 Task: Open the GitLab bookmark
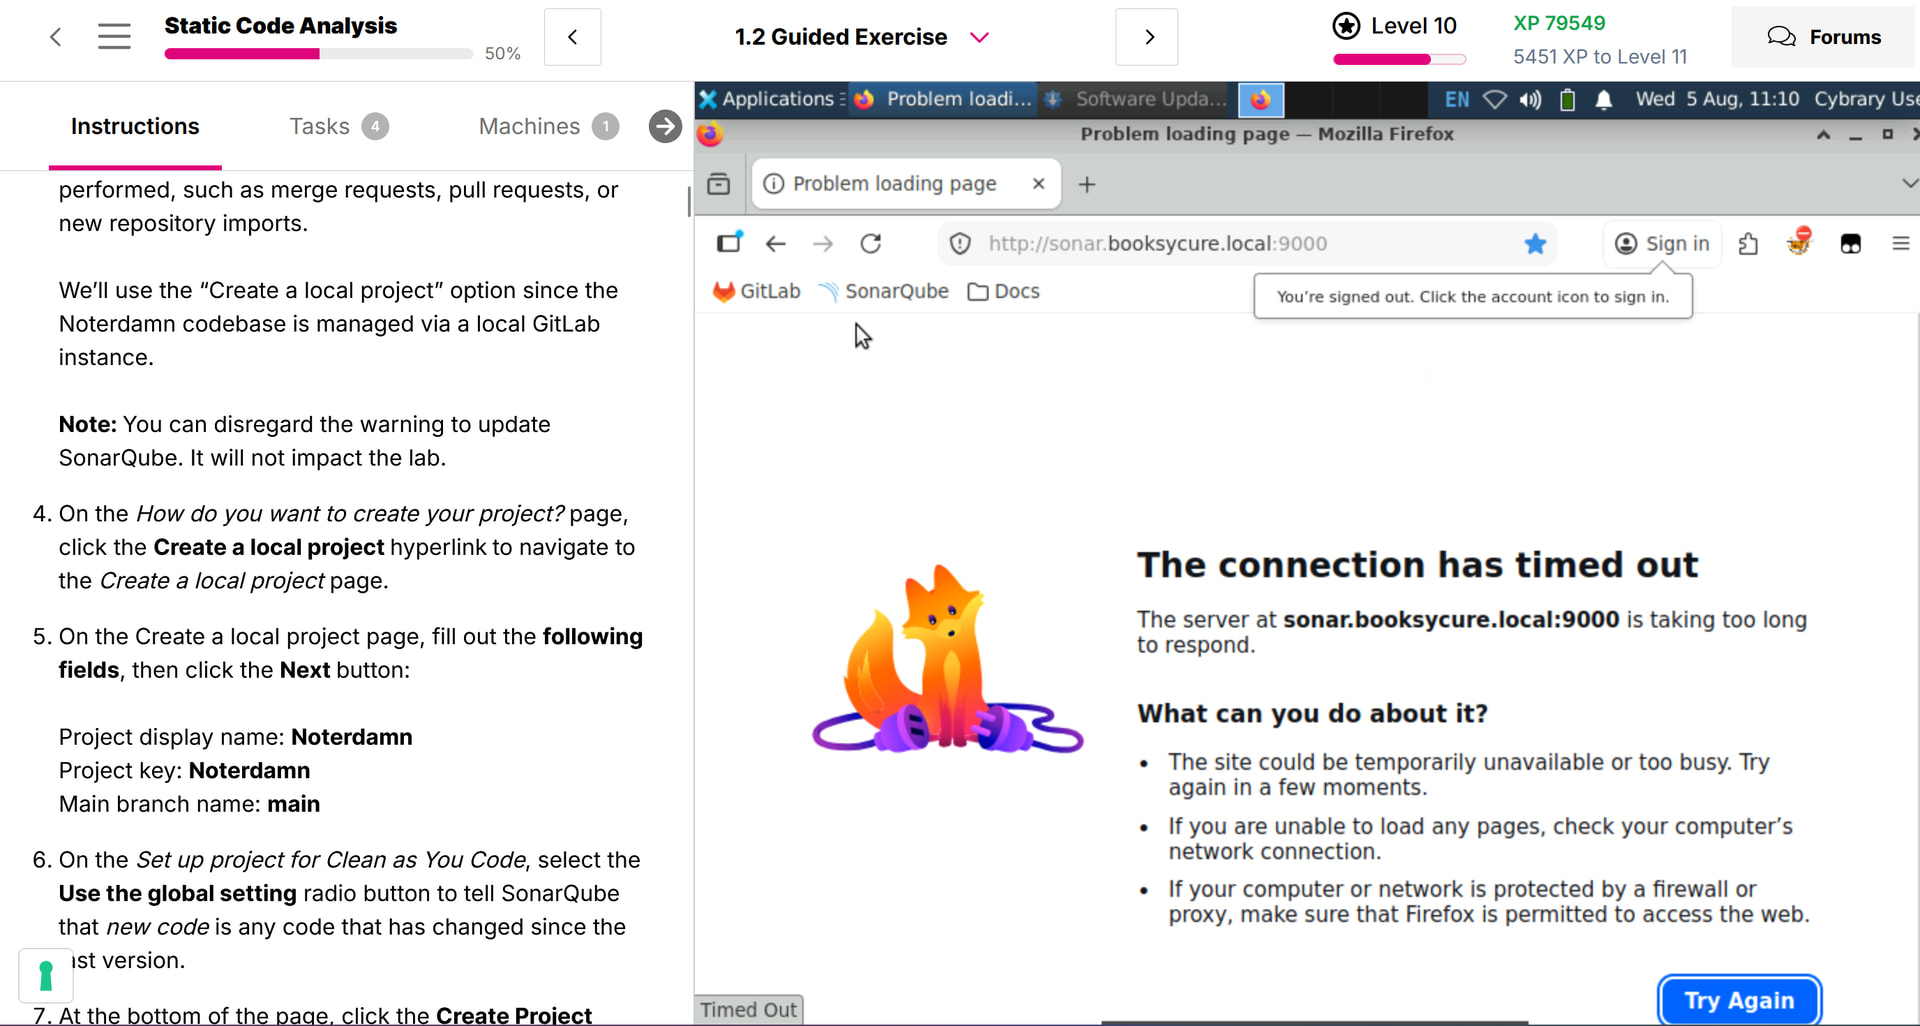757,291
